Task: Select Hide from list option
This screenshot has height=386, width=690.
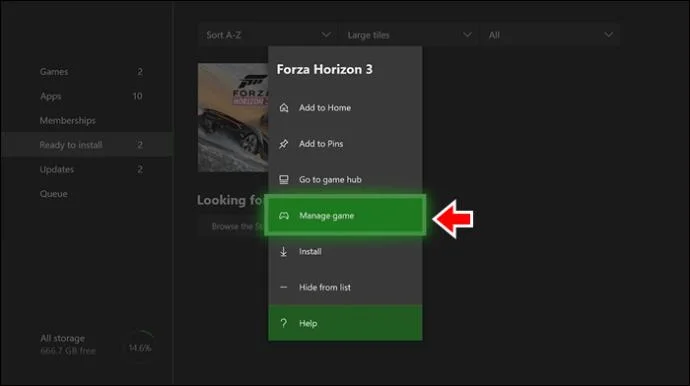Action: click(x=345, y=287)
